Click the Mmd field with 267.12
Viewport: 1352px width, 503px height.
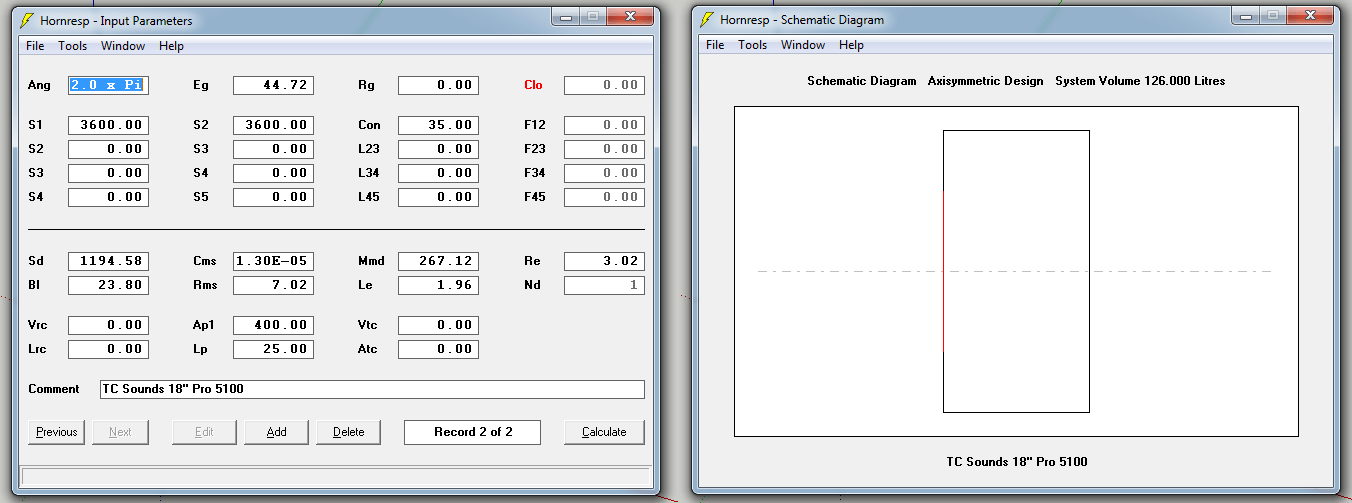[438, 261]
